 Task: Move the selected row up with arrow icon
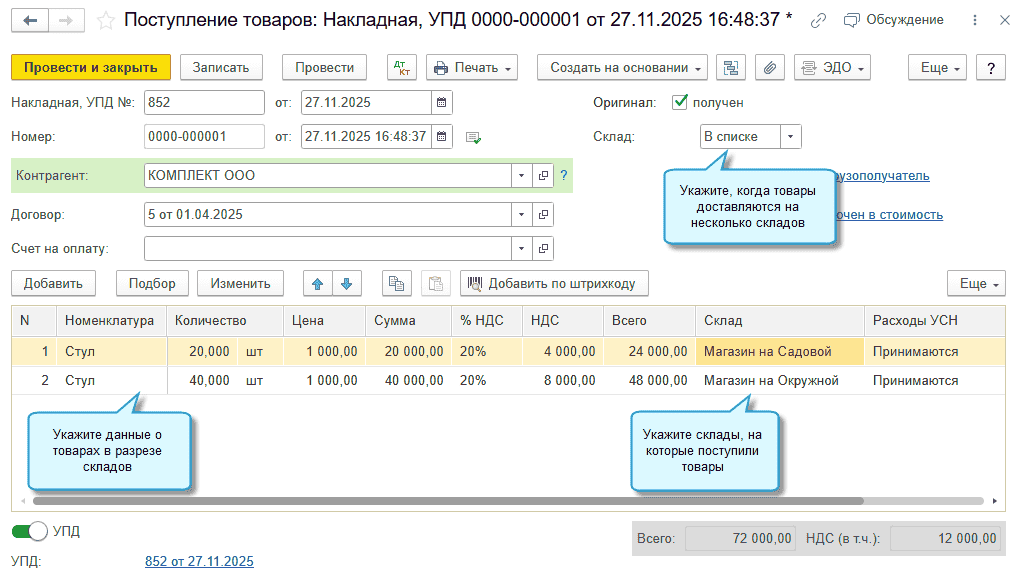point(318,283)
